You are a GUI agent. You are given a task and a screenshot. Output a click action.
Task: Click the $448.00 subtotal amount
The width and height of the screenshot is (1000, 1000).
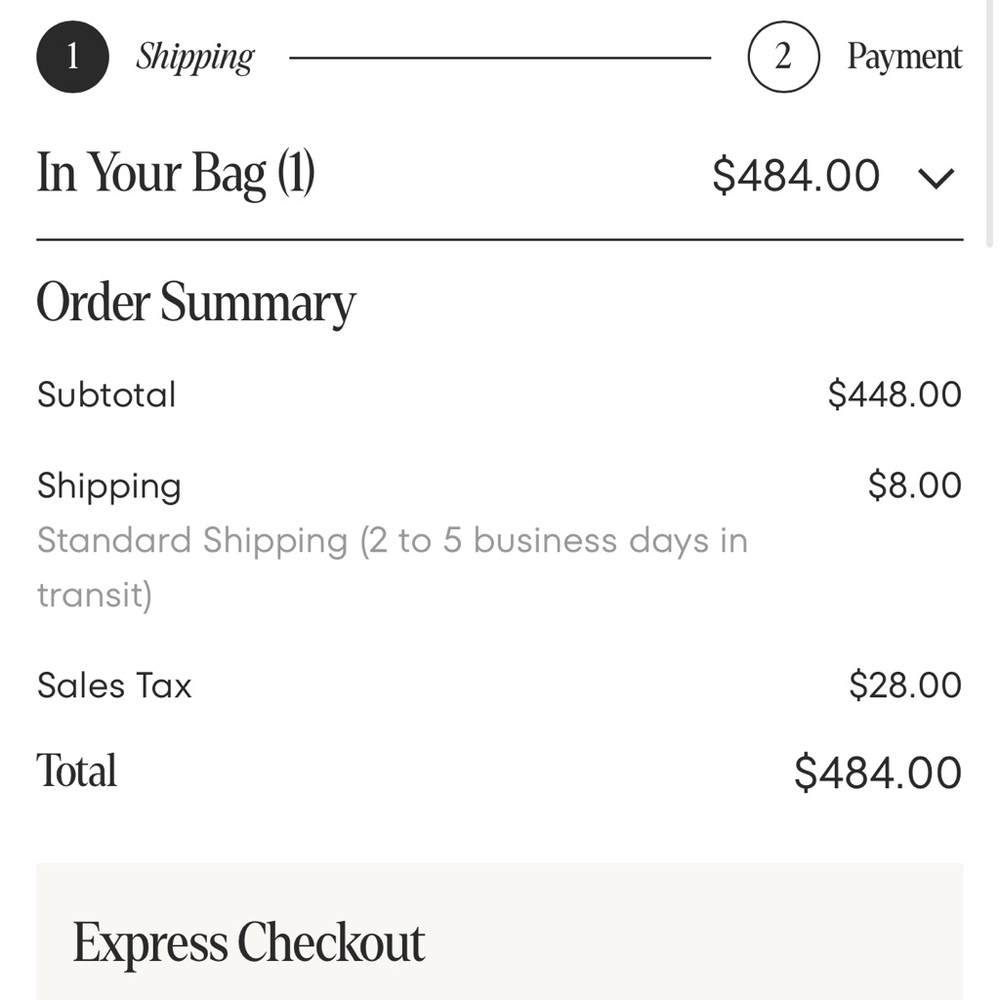(894, 395)
